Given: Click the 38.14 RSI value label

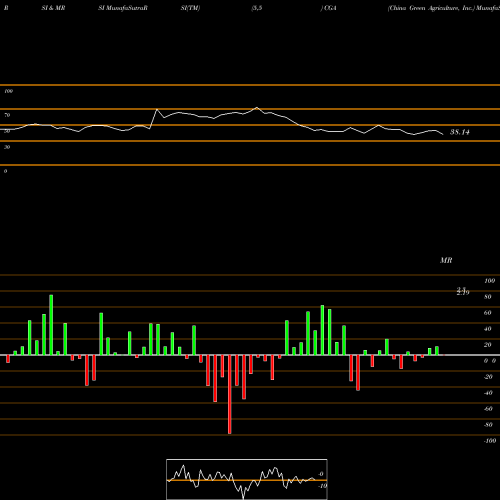Looking at the screenshot, I should [460, 132].
